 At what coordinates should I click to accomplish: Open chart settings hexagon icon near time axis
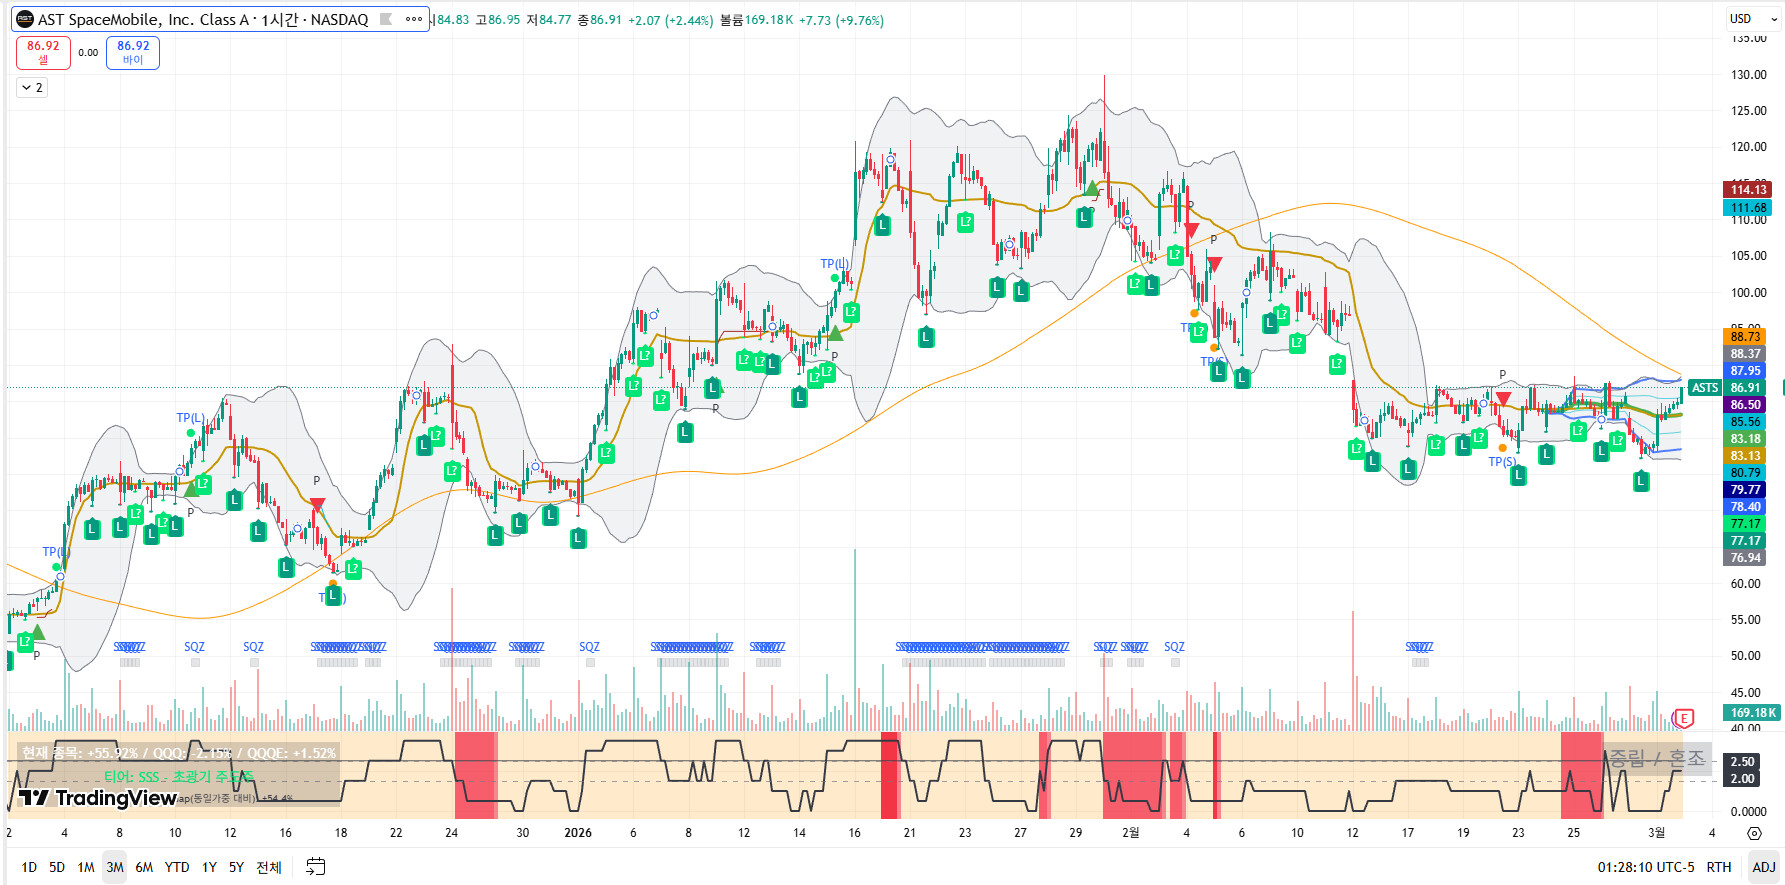[x=1754, y=833]
